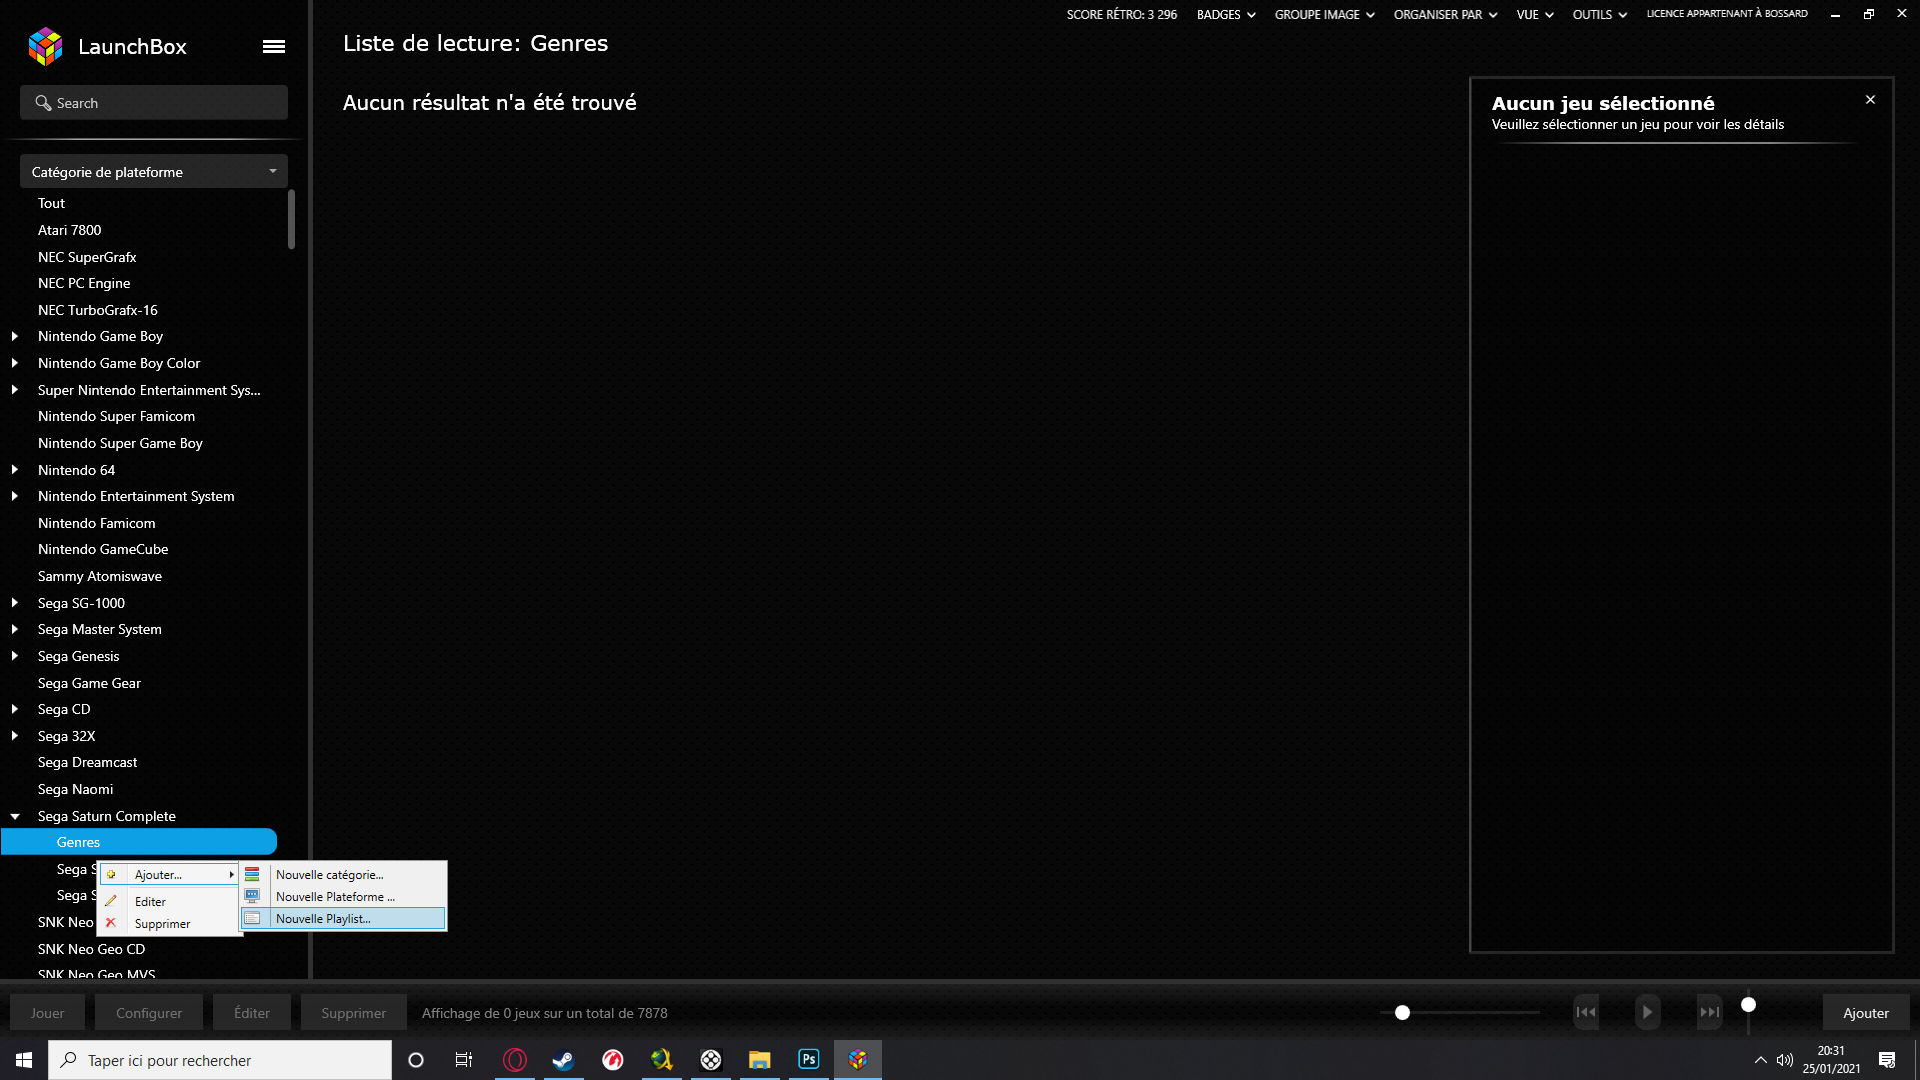Viewport: 1920px width, 1080px height.
Task: Choose Ajouter... in context menu
Action: [169, 875]
